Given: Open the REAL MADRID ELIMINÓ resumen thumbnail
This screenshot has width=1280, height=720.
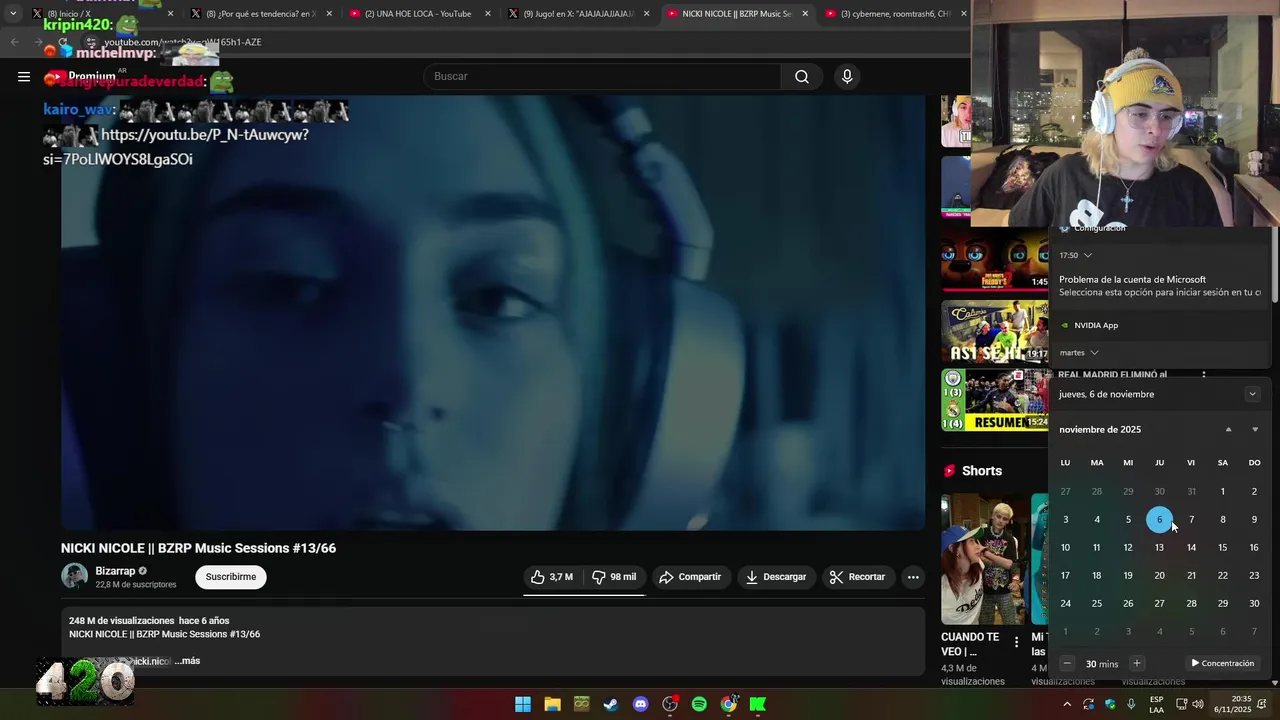Looking at the screenshot, I should point(994,400).
